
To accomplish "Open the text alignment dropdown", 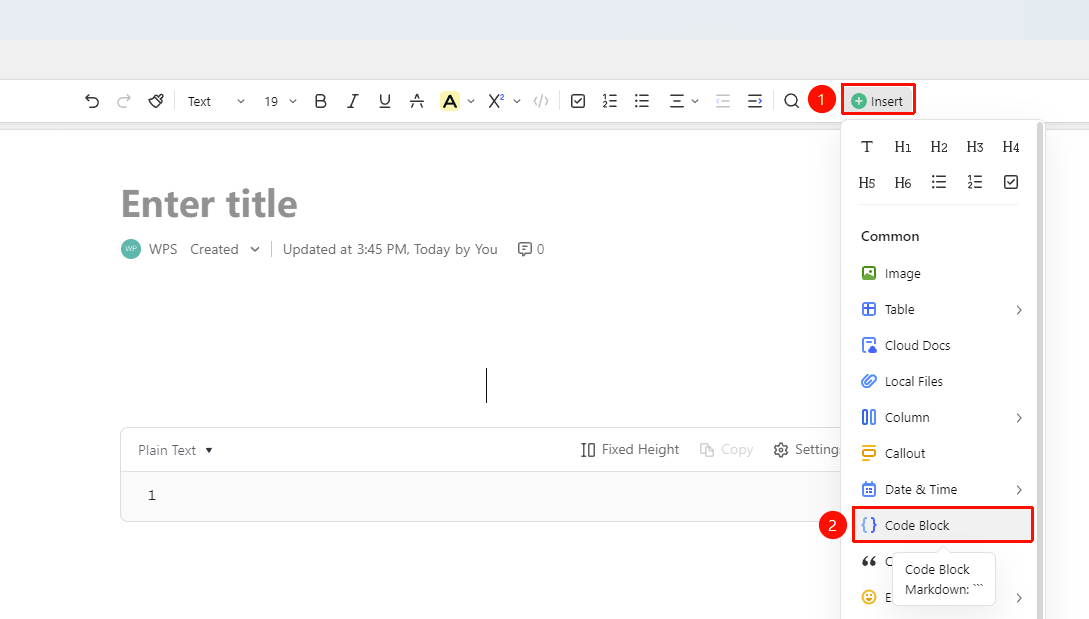I will pyautogui.click(x=683, y=101).
